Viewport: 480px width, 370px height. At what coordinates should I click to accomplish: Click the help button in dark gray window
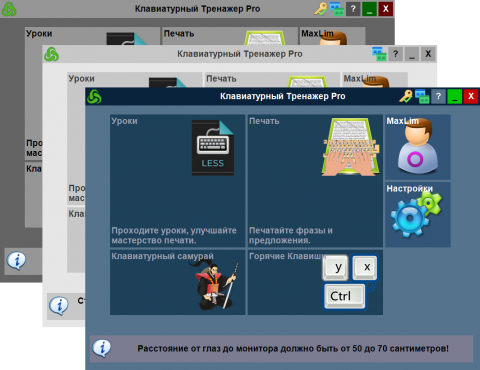[x=353, y=9]
